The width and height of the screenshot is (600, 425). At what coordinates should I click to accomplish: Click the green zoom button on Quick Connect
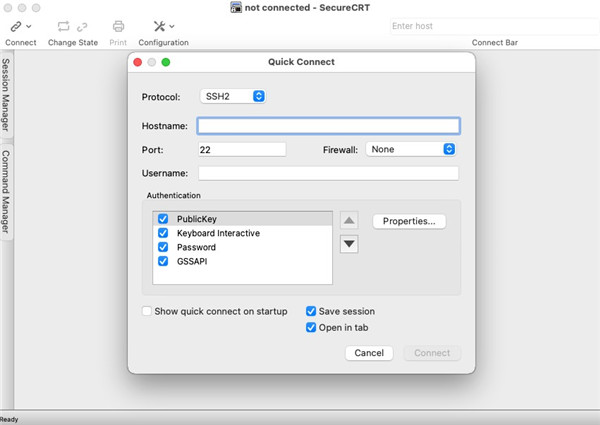pyautogui.click(x=166, y=62)
